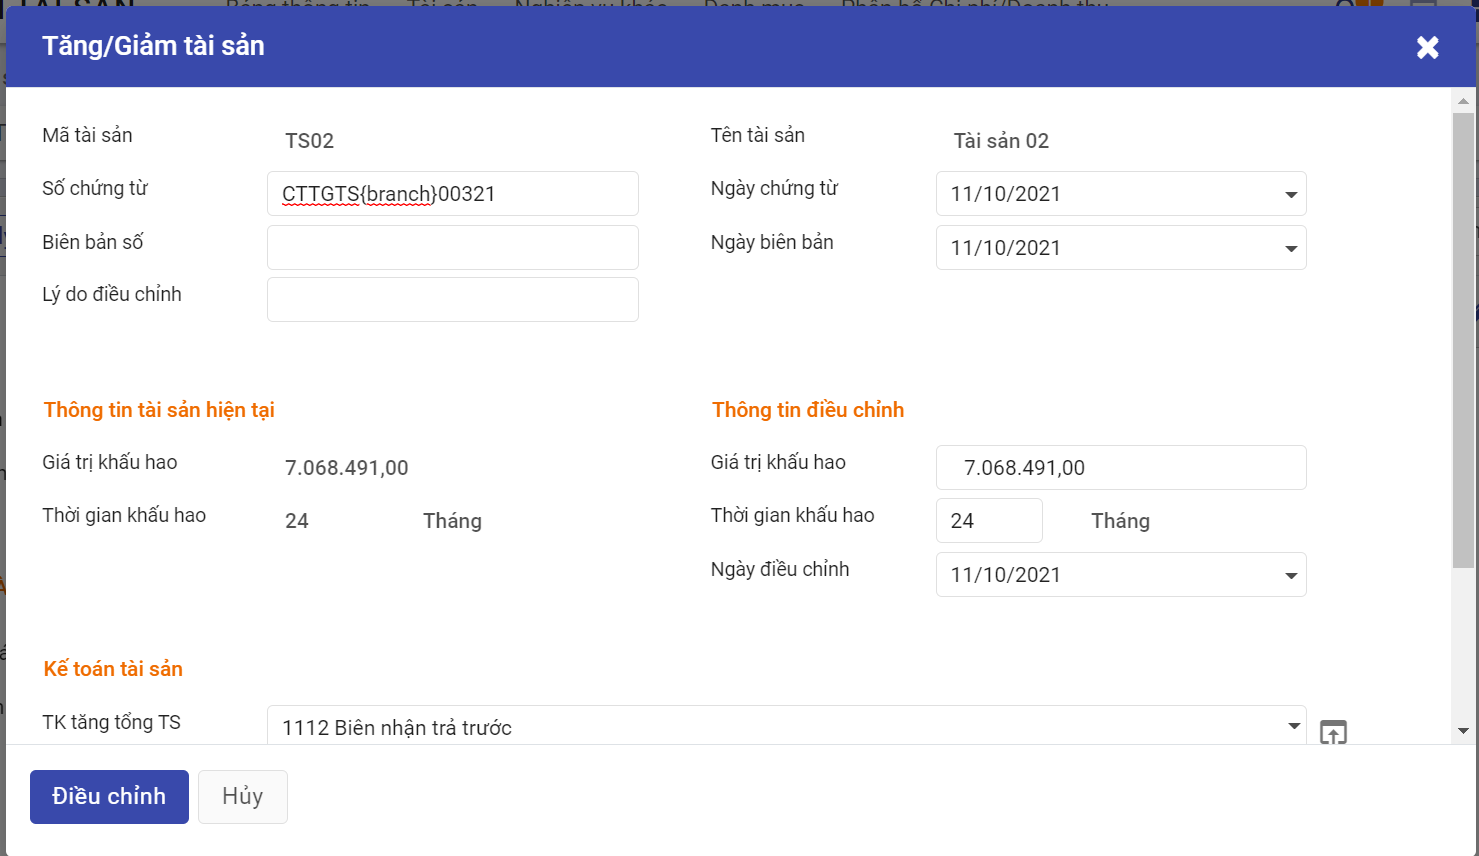Image resolution: width=1479 pixels, height=856 pixels.
Task: Click the Số chứng từ input field
Action: click(452, 194)
